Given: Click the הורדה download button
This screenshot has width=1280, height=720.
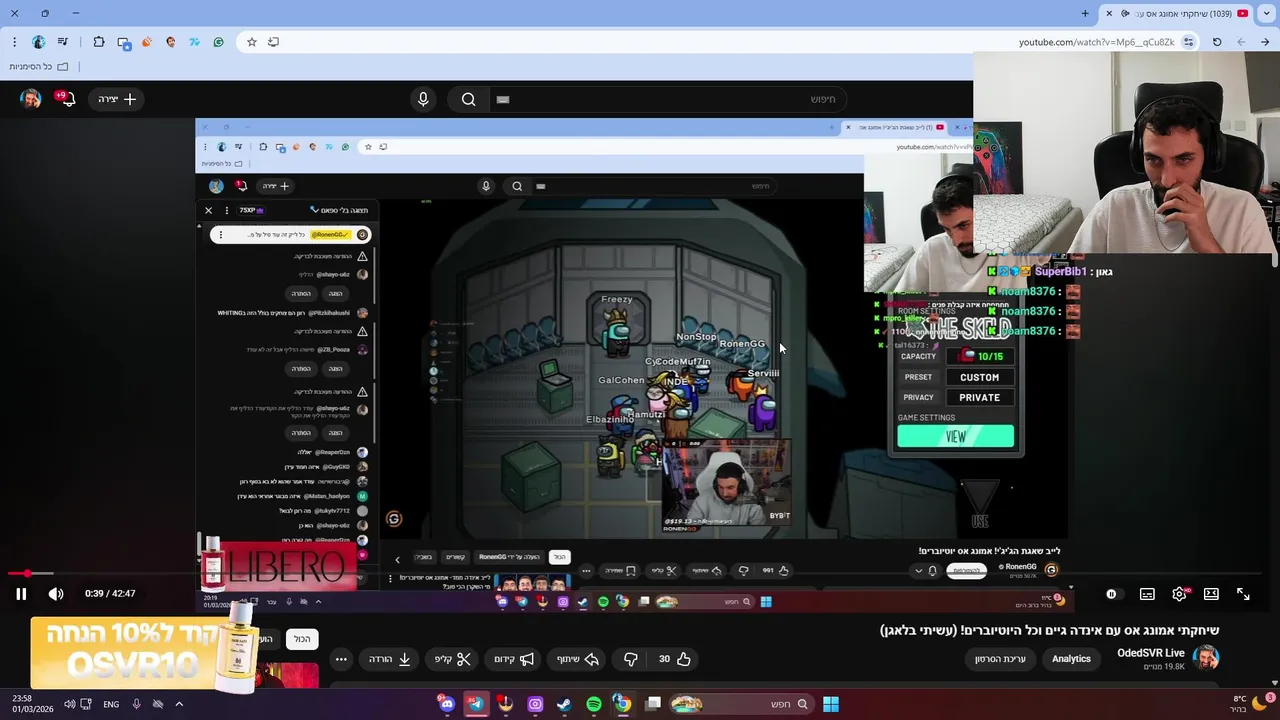Looking at the screenshot, I should [x=390, y=659].
